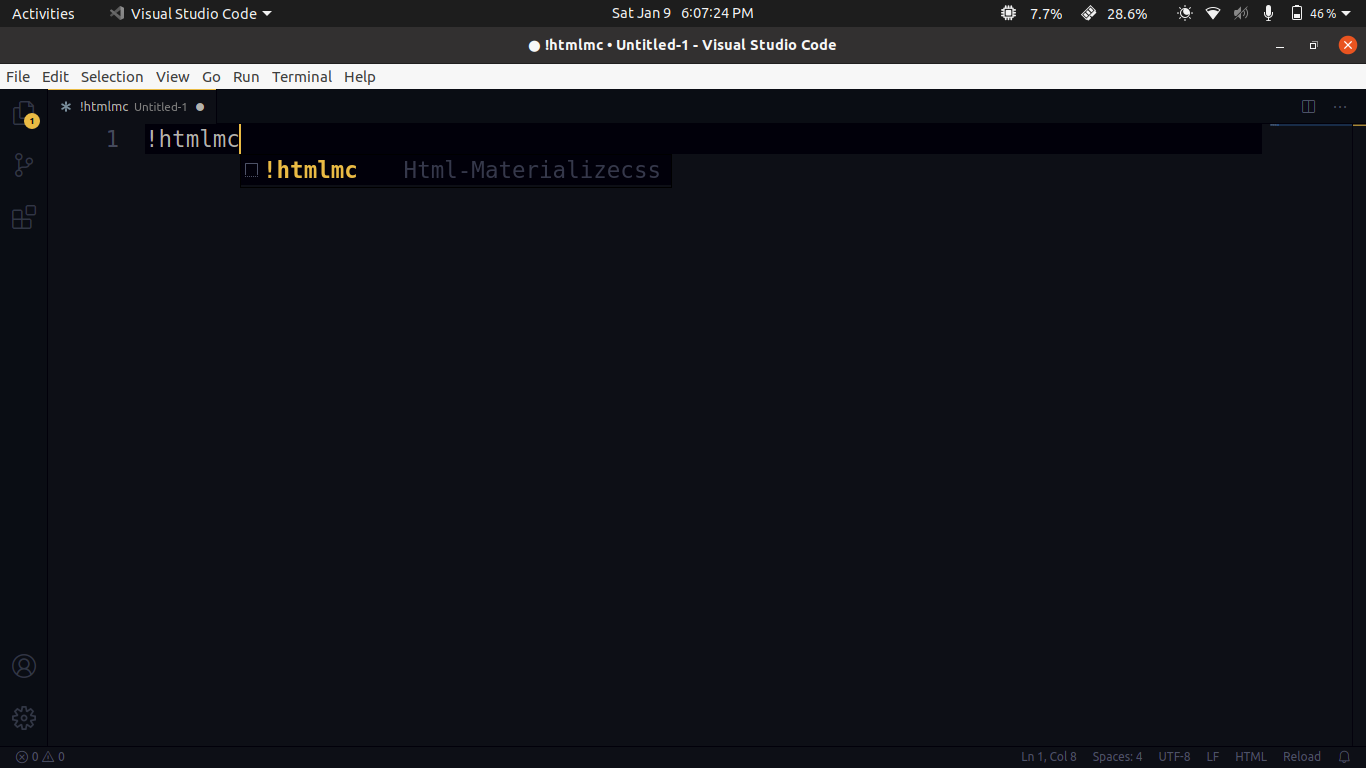The image size is (1366, 768).
Task: Click in editor line 1 text
Action: [193, 139]
